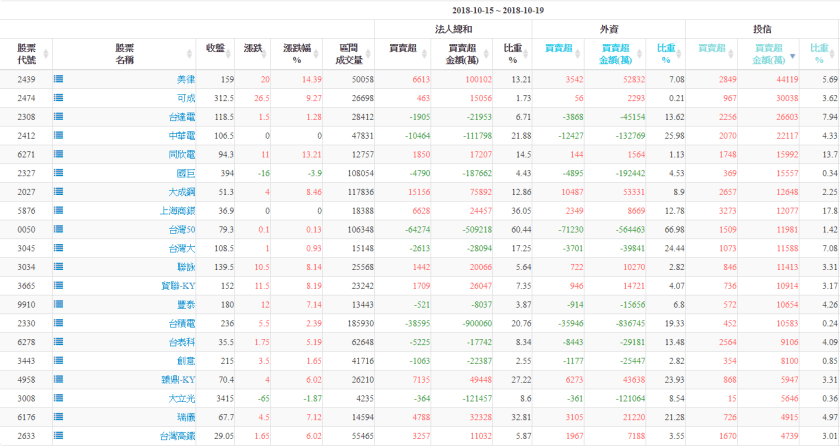Open the list icon for 台積電 row

pyautogui.click(x=59, y=323)
